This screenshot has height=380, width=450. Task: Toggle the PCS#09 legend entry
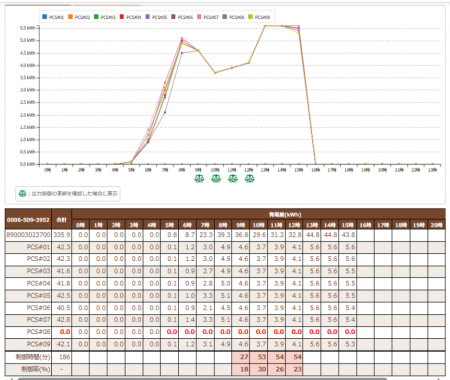coord(259,17)
